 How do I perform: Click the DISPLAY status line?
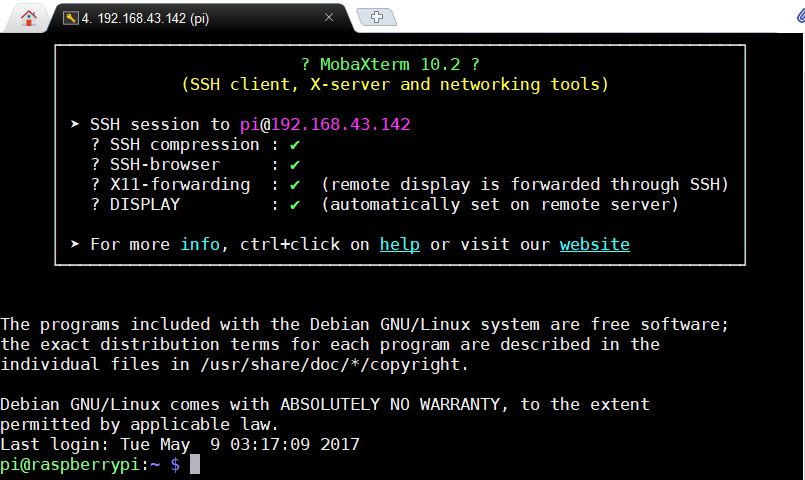coord(385,204)
